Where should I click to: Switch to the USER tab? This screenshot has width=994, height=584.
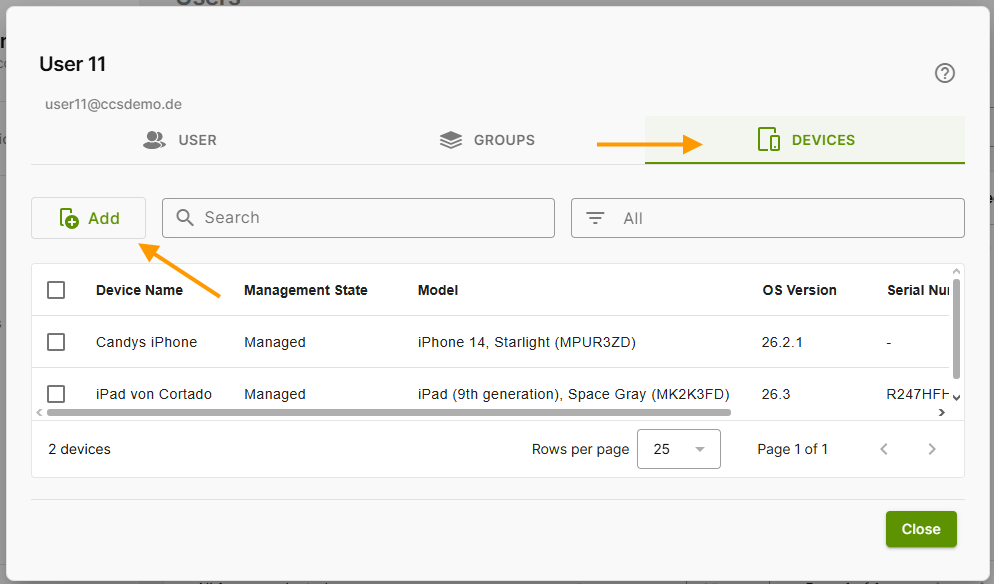[x=180, y=140]
